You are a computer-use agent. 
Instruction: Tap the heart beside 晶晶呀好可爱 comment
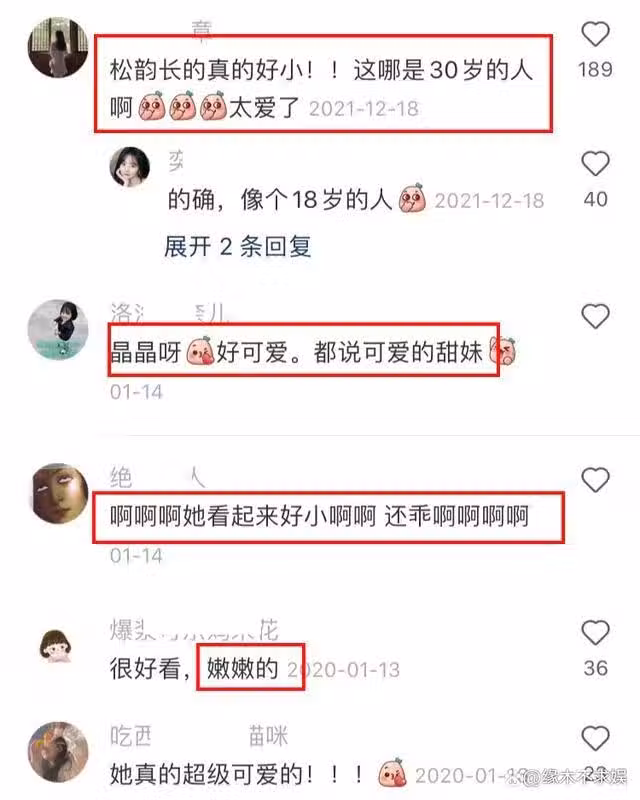[x=596, y=316]
